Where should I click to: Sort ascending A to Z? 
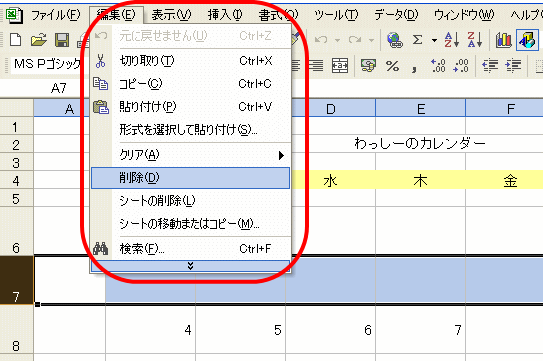tap(452, 40)
